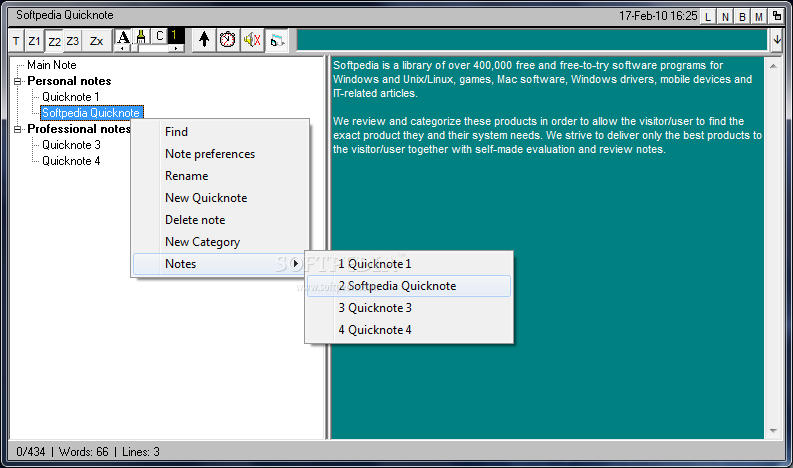This screenshot has height=468, width=793.
Task: Click the windows/folders icon in toolbar
Action: [276, 40]
